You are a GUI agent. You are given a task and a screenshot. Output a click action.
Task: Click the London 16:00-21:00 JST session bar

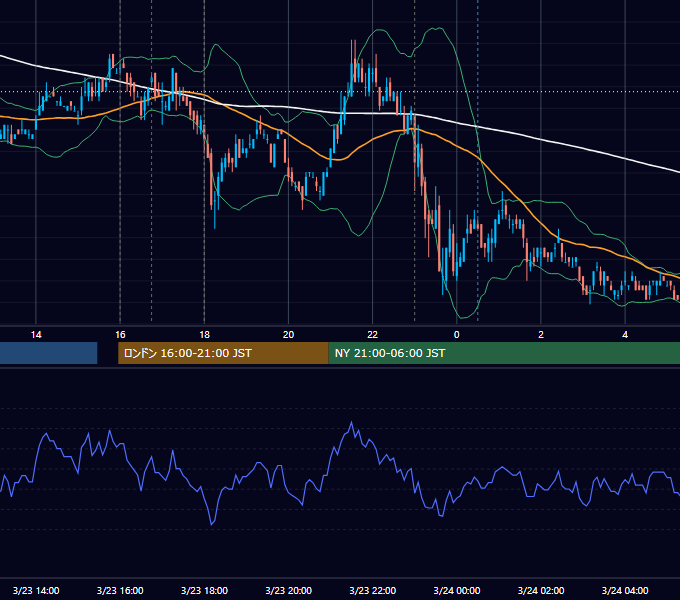click(223, 353)
